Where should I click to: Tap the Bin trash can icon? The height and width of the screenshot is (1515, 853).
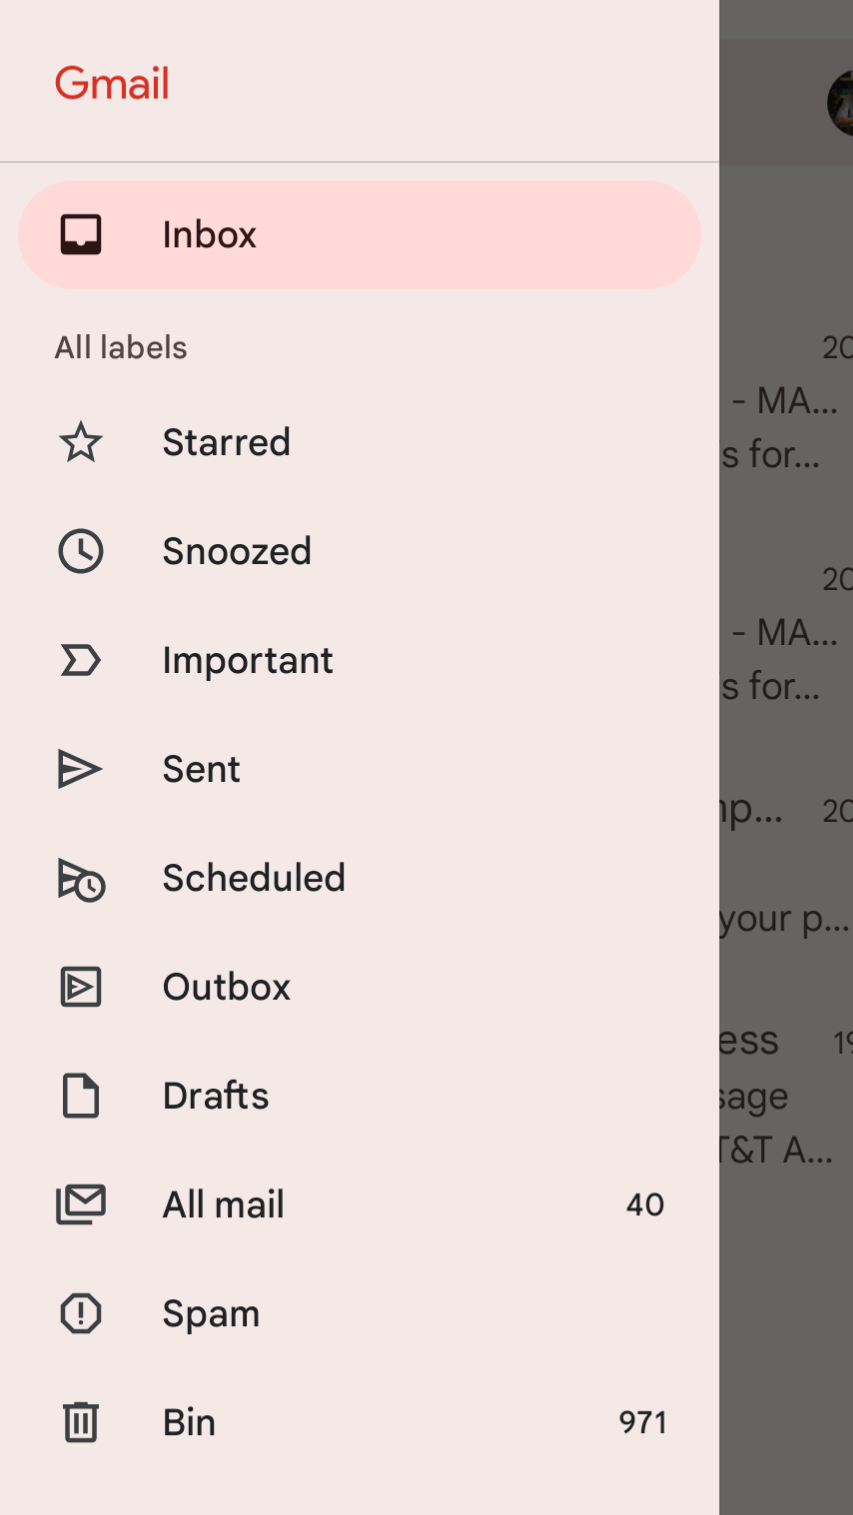click(x=81, y=1422)
